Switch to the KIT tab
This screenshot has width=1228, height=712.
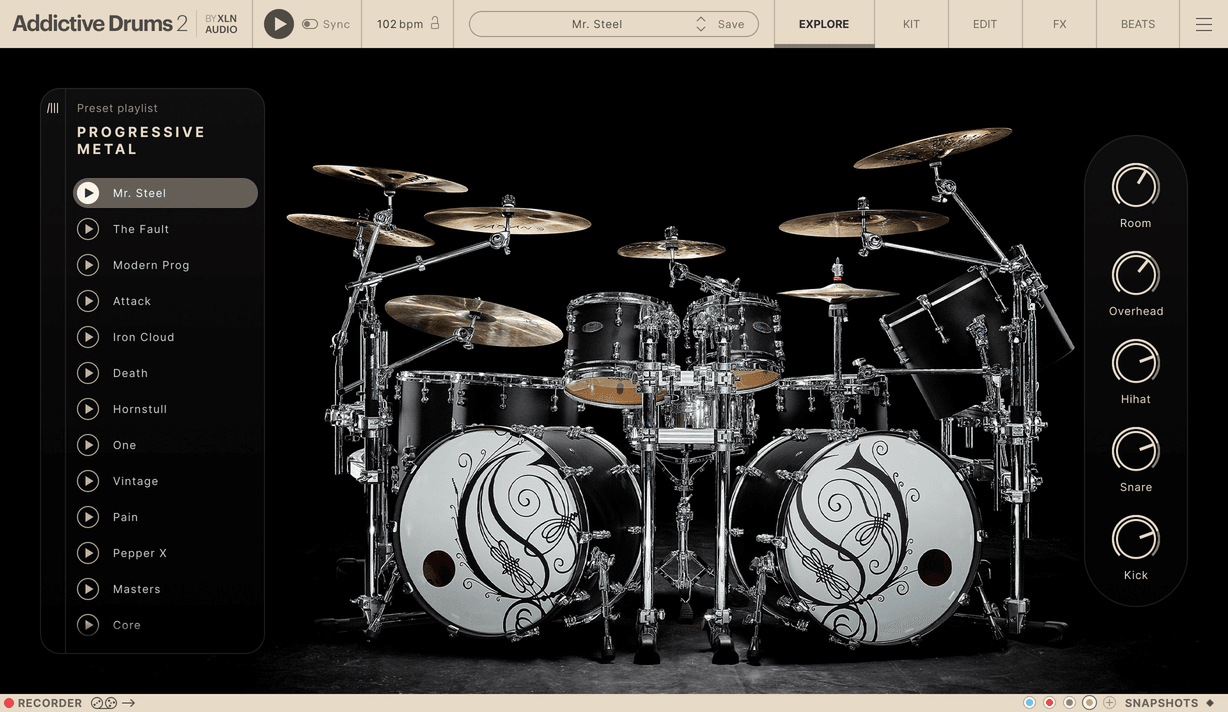910,24
